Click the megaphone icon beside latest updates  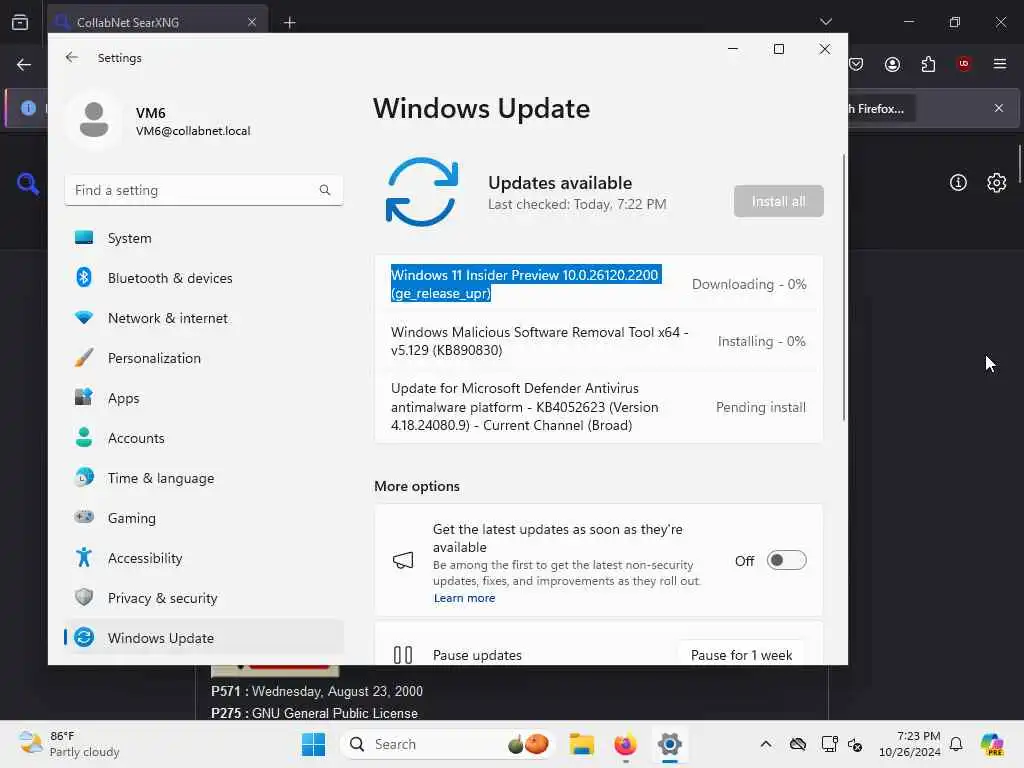click(x=403, y=560)
